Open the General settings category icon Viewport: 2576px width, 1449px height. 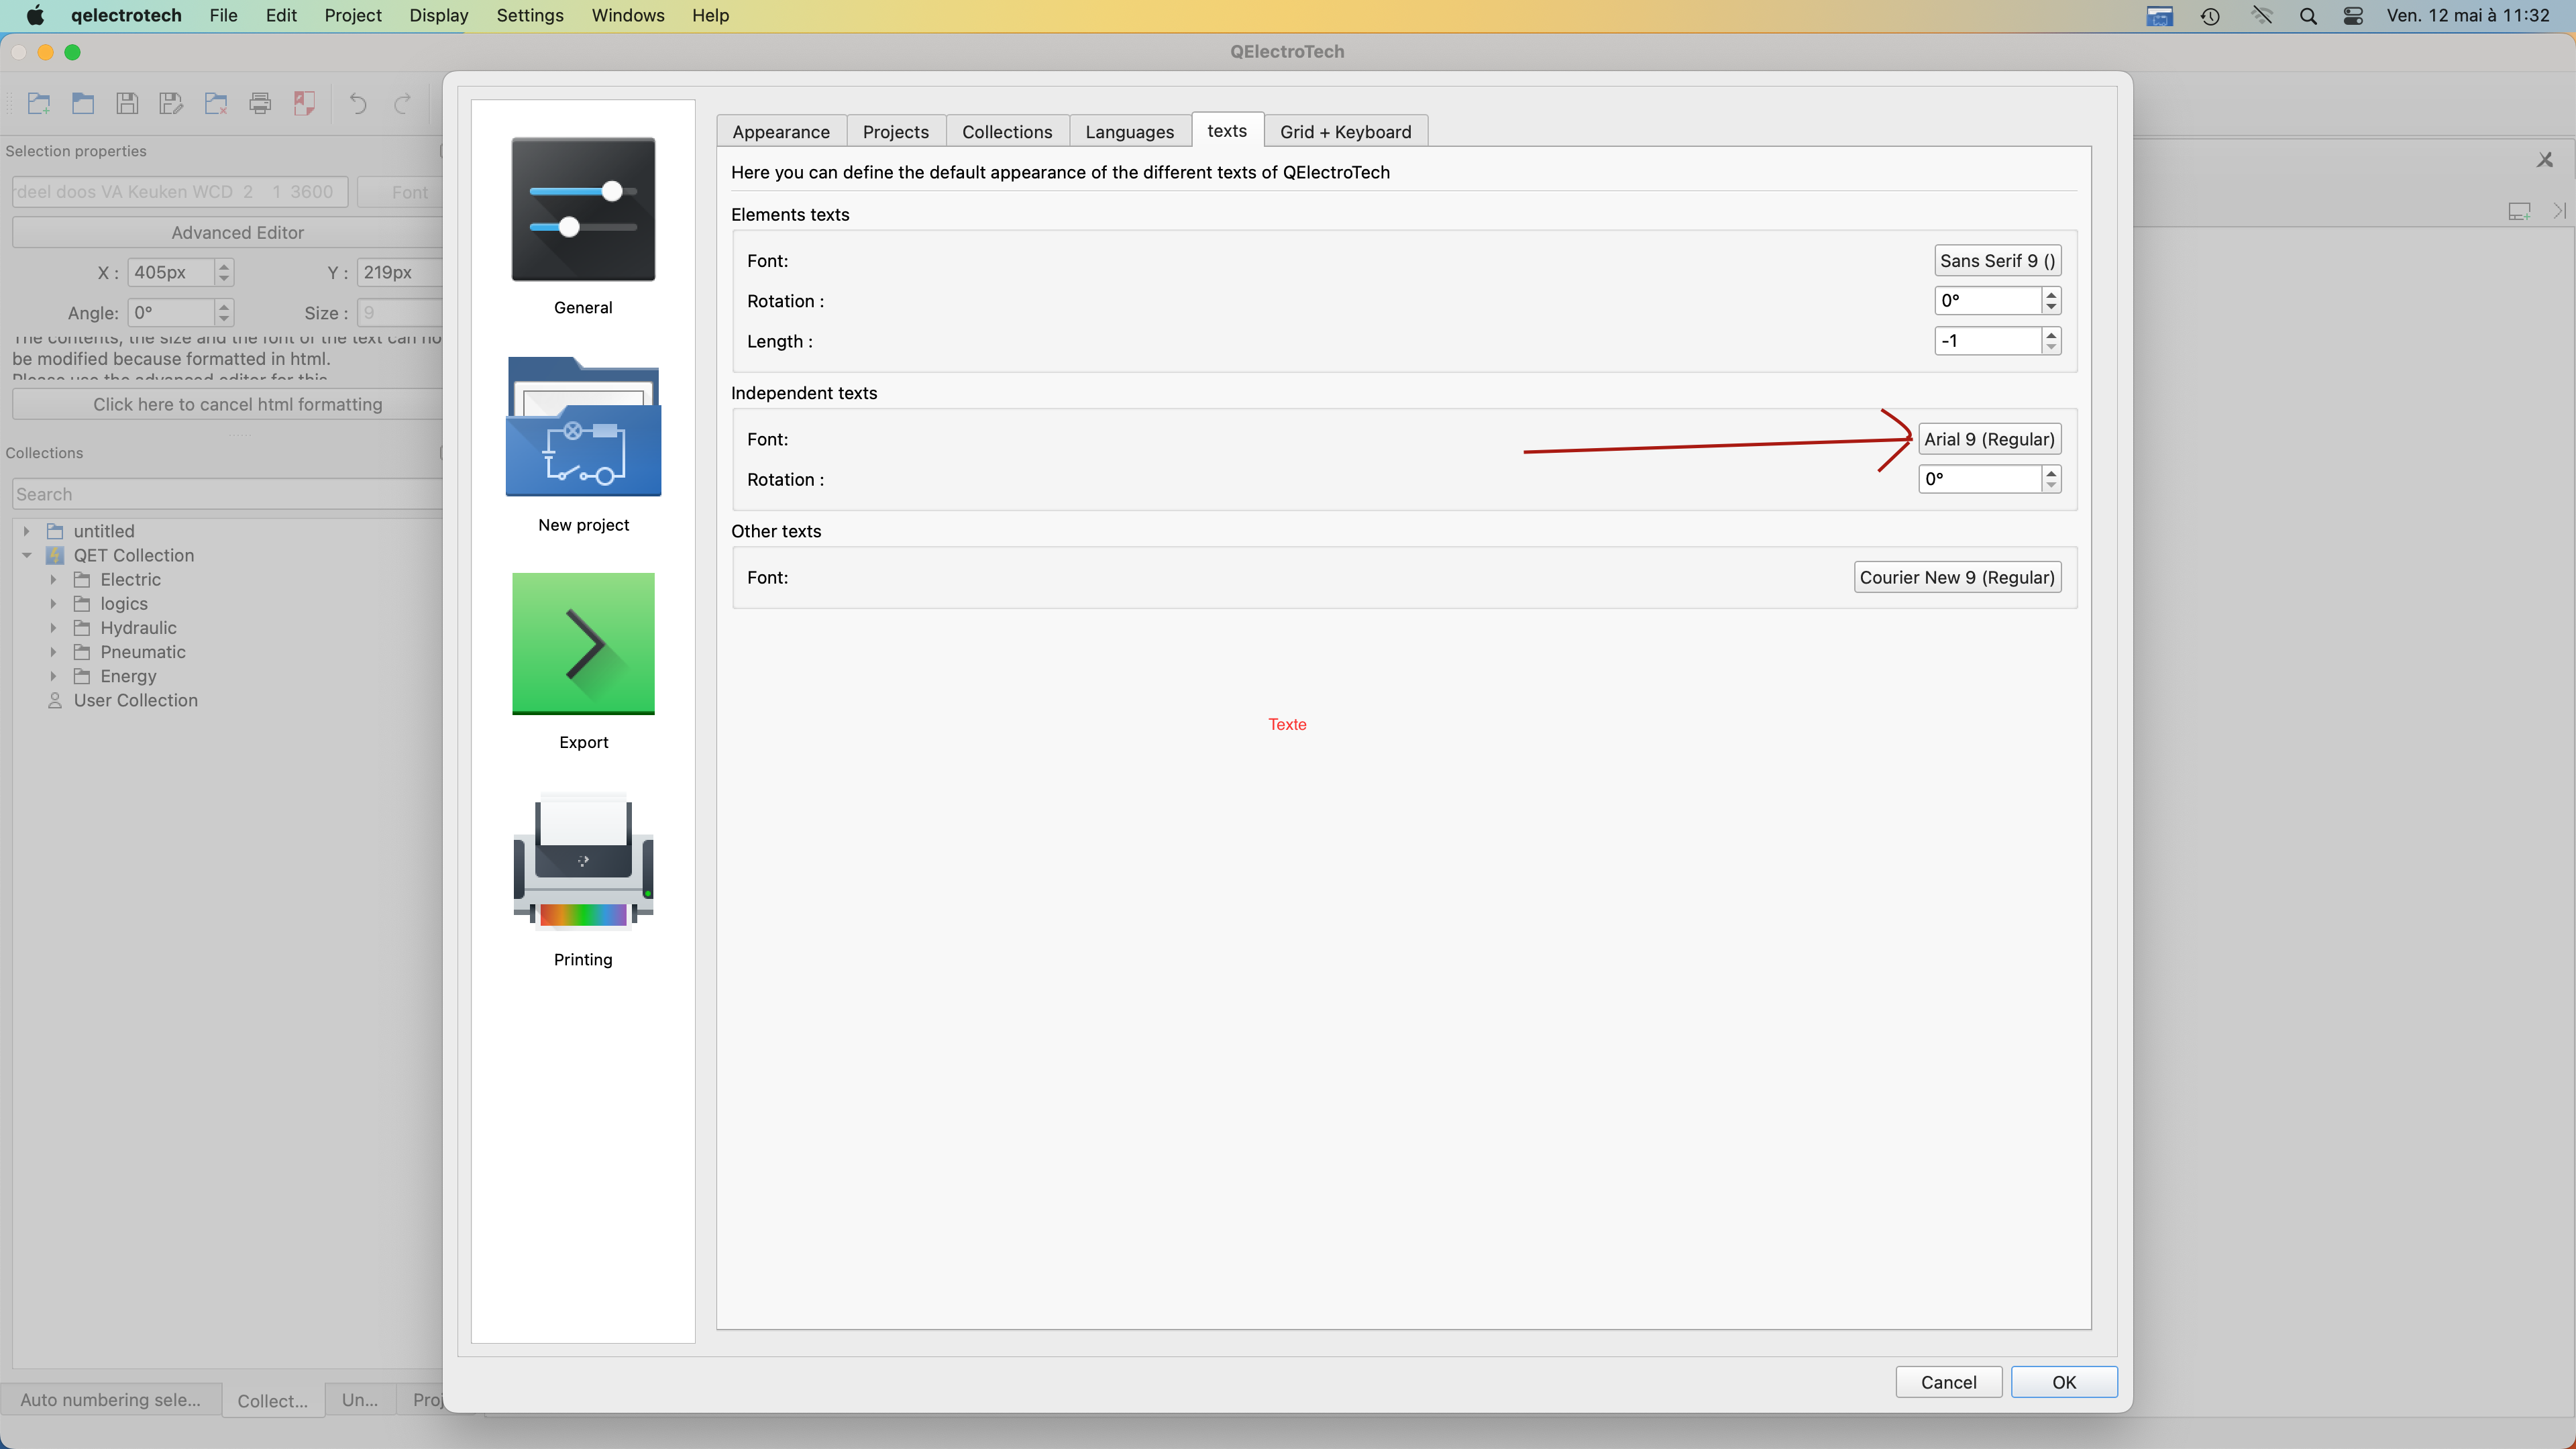583,210
